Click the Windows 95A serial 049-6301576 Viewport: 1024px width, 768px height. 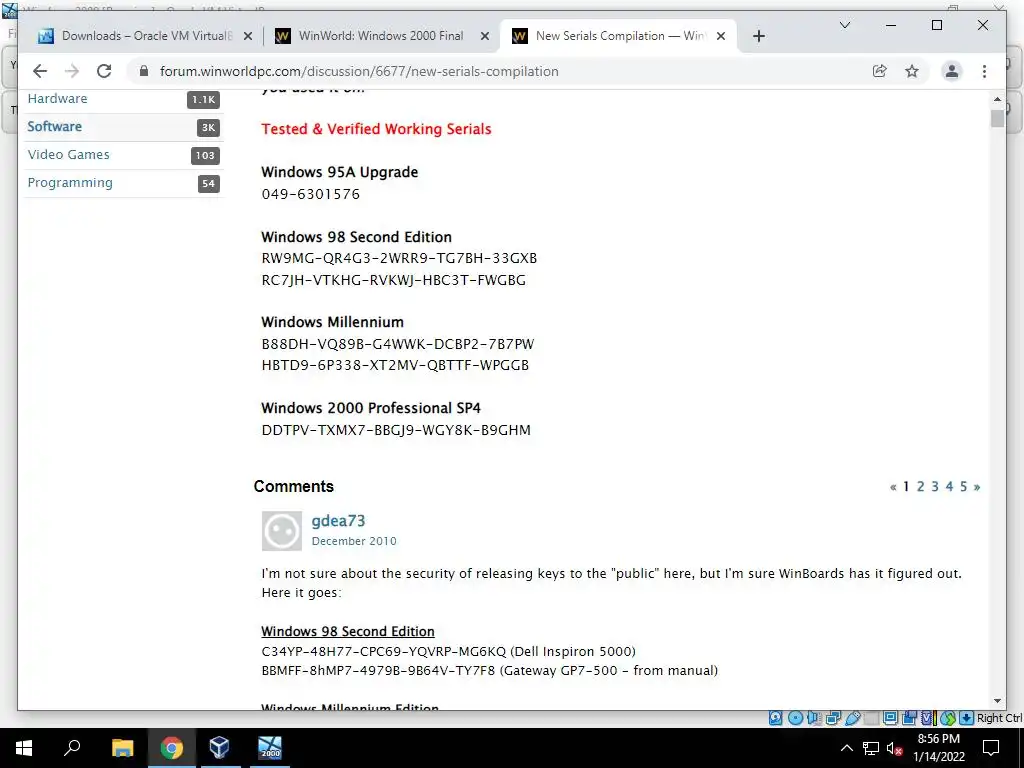pos(310,194)
